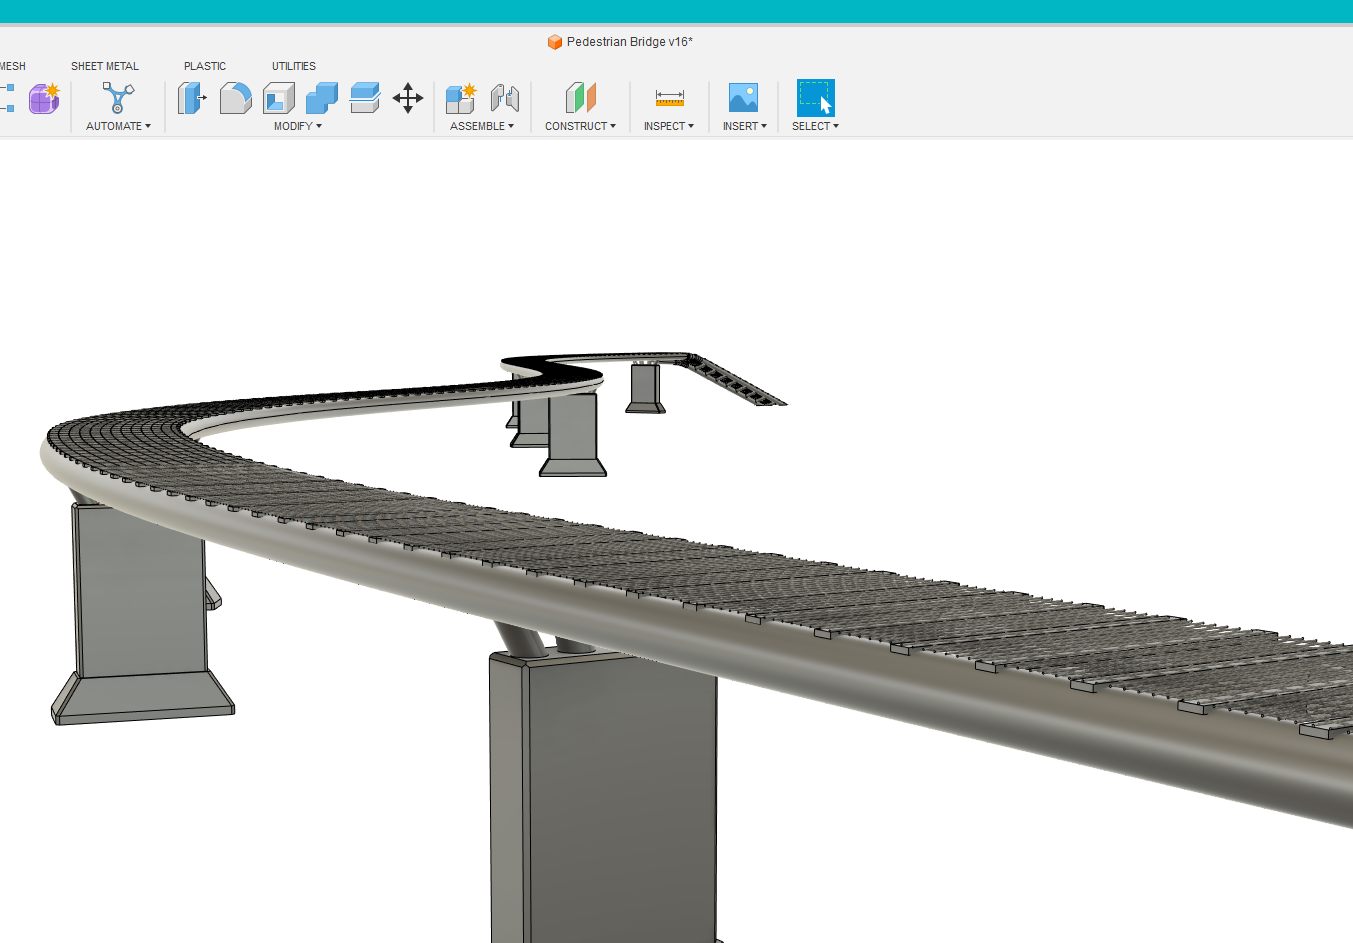Select the Joint tool icon
Viewport: 1353px width, 943px height.
(505, 98)
